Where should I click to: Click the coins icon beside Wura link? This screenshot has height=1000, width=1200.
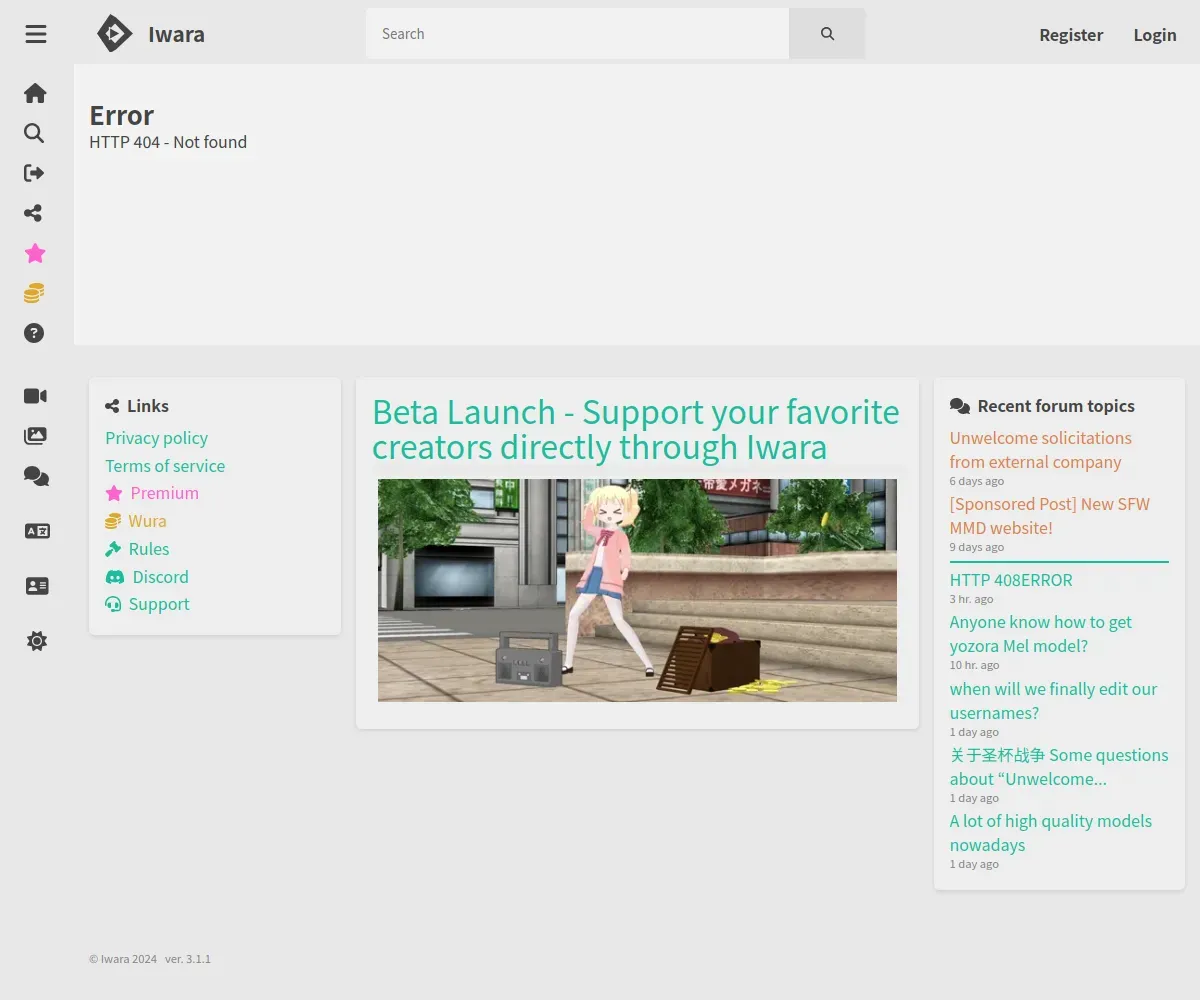click(x=113, y=521)
